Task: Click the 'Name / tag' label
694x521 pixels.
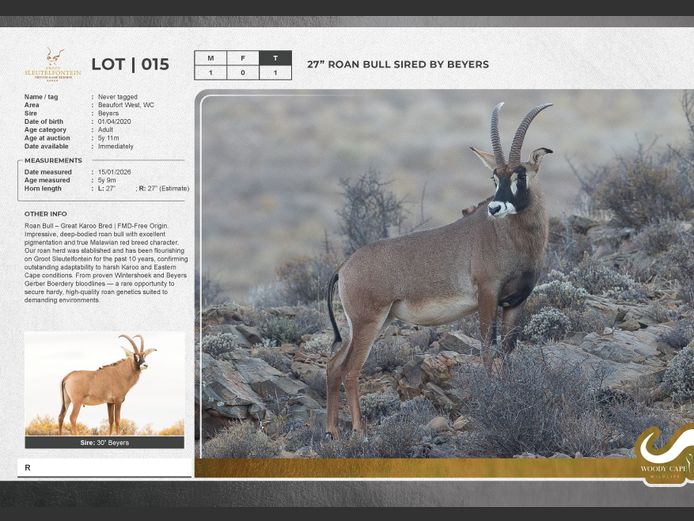Action: 41,96
